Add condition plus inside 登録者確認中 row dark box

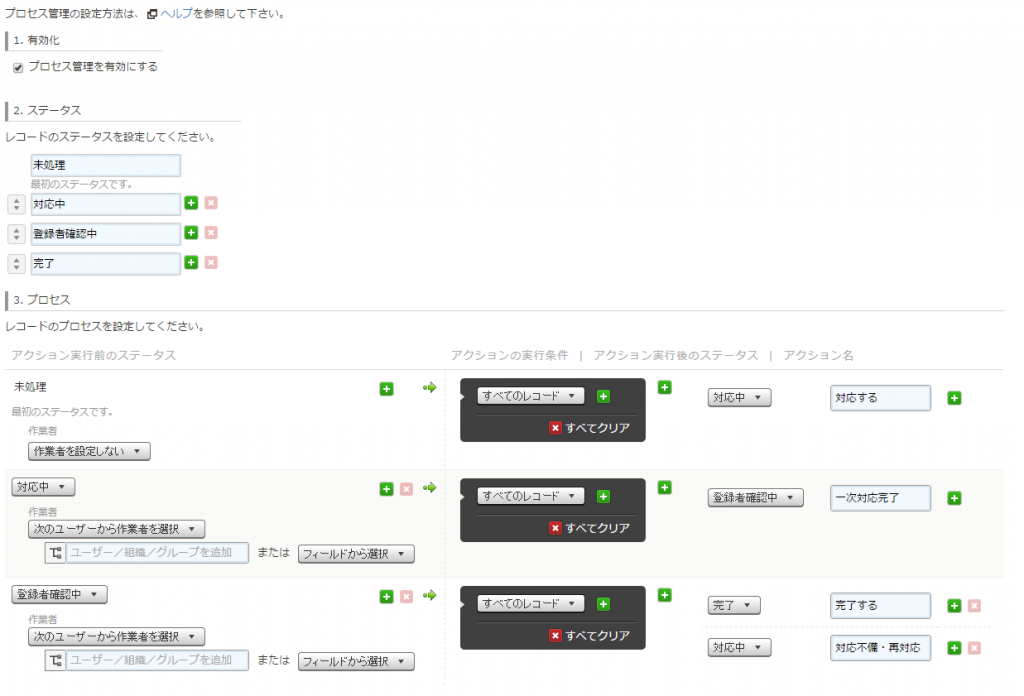tap(603, 605)
